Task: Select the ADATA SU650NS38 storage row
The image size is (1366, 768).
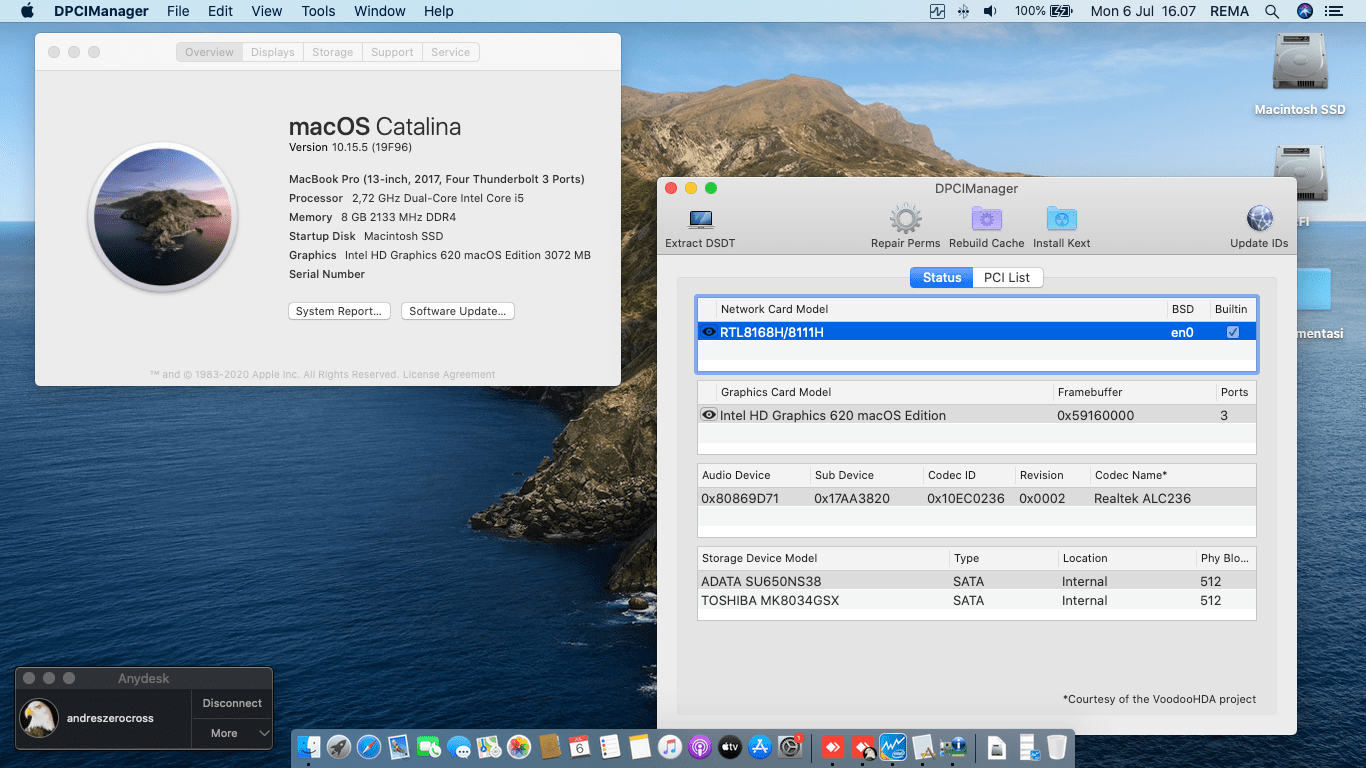Action: coord(977,581)
